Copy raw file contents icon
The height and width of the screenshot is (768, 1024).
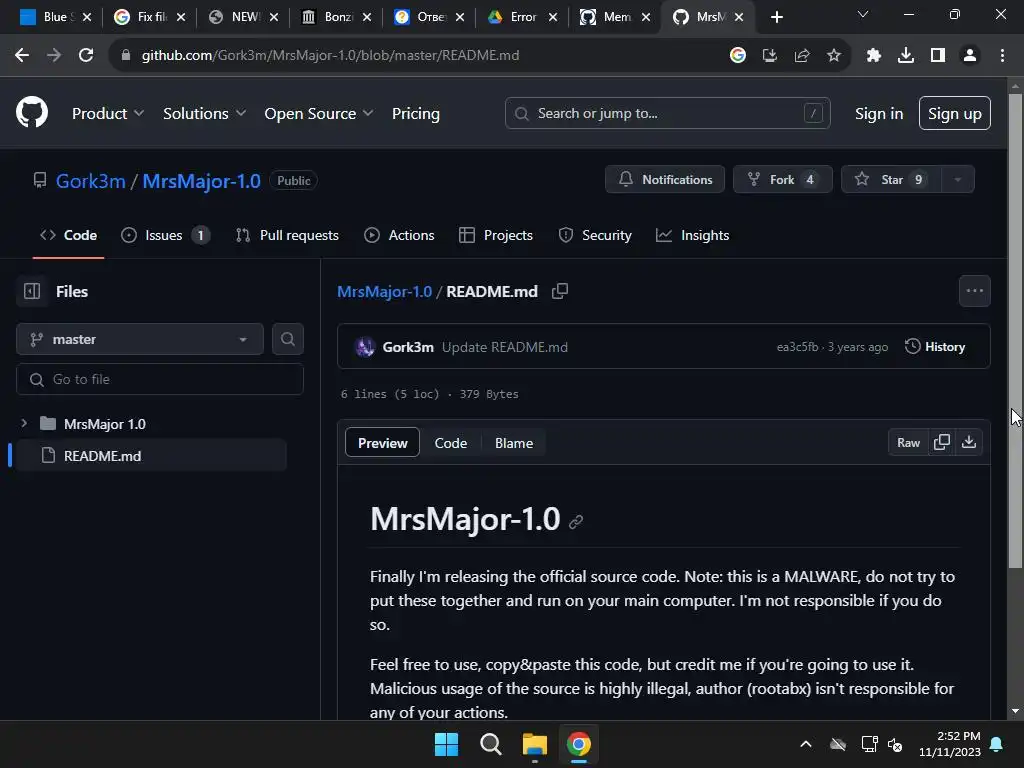tap(942, 442)
